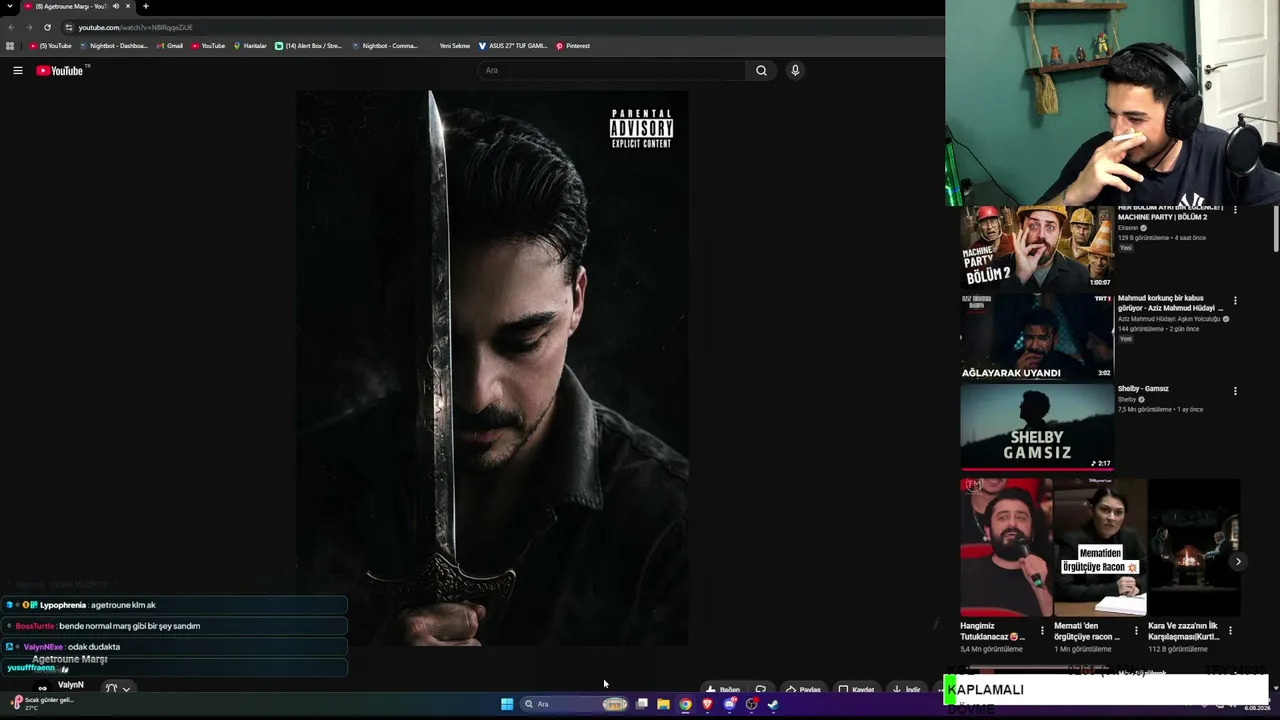The width and height of the screenshot is (1280, 720).
Task: Open the browser apps grid icon
Action: click(10, 46)
